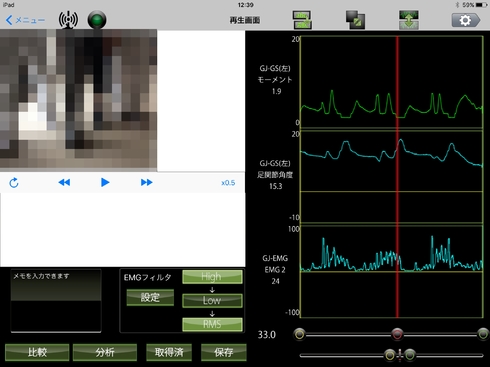Image resolution: width=490 pixels, height=367 pixels.
Task: Toggle the High filter
Action: (212, 277)
